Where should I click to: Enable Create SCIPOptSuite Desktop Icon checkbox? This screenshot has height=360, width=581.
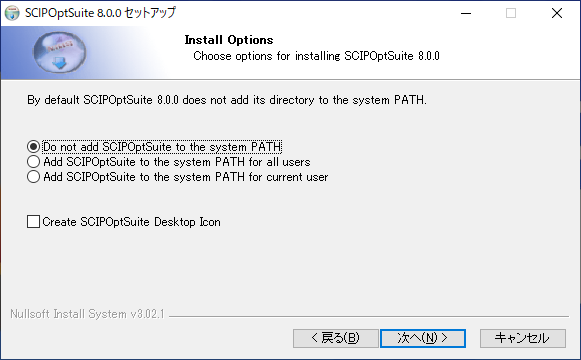(x=33, y=222)
